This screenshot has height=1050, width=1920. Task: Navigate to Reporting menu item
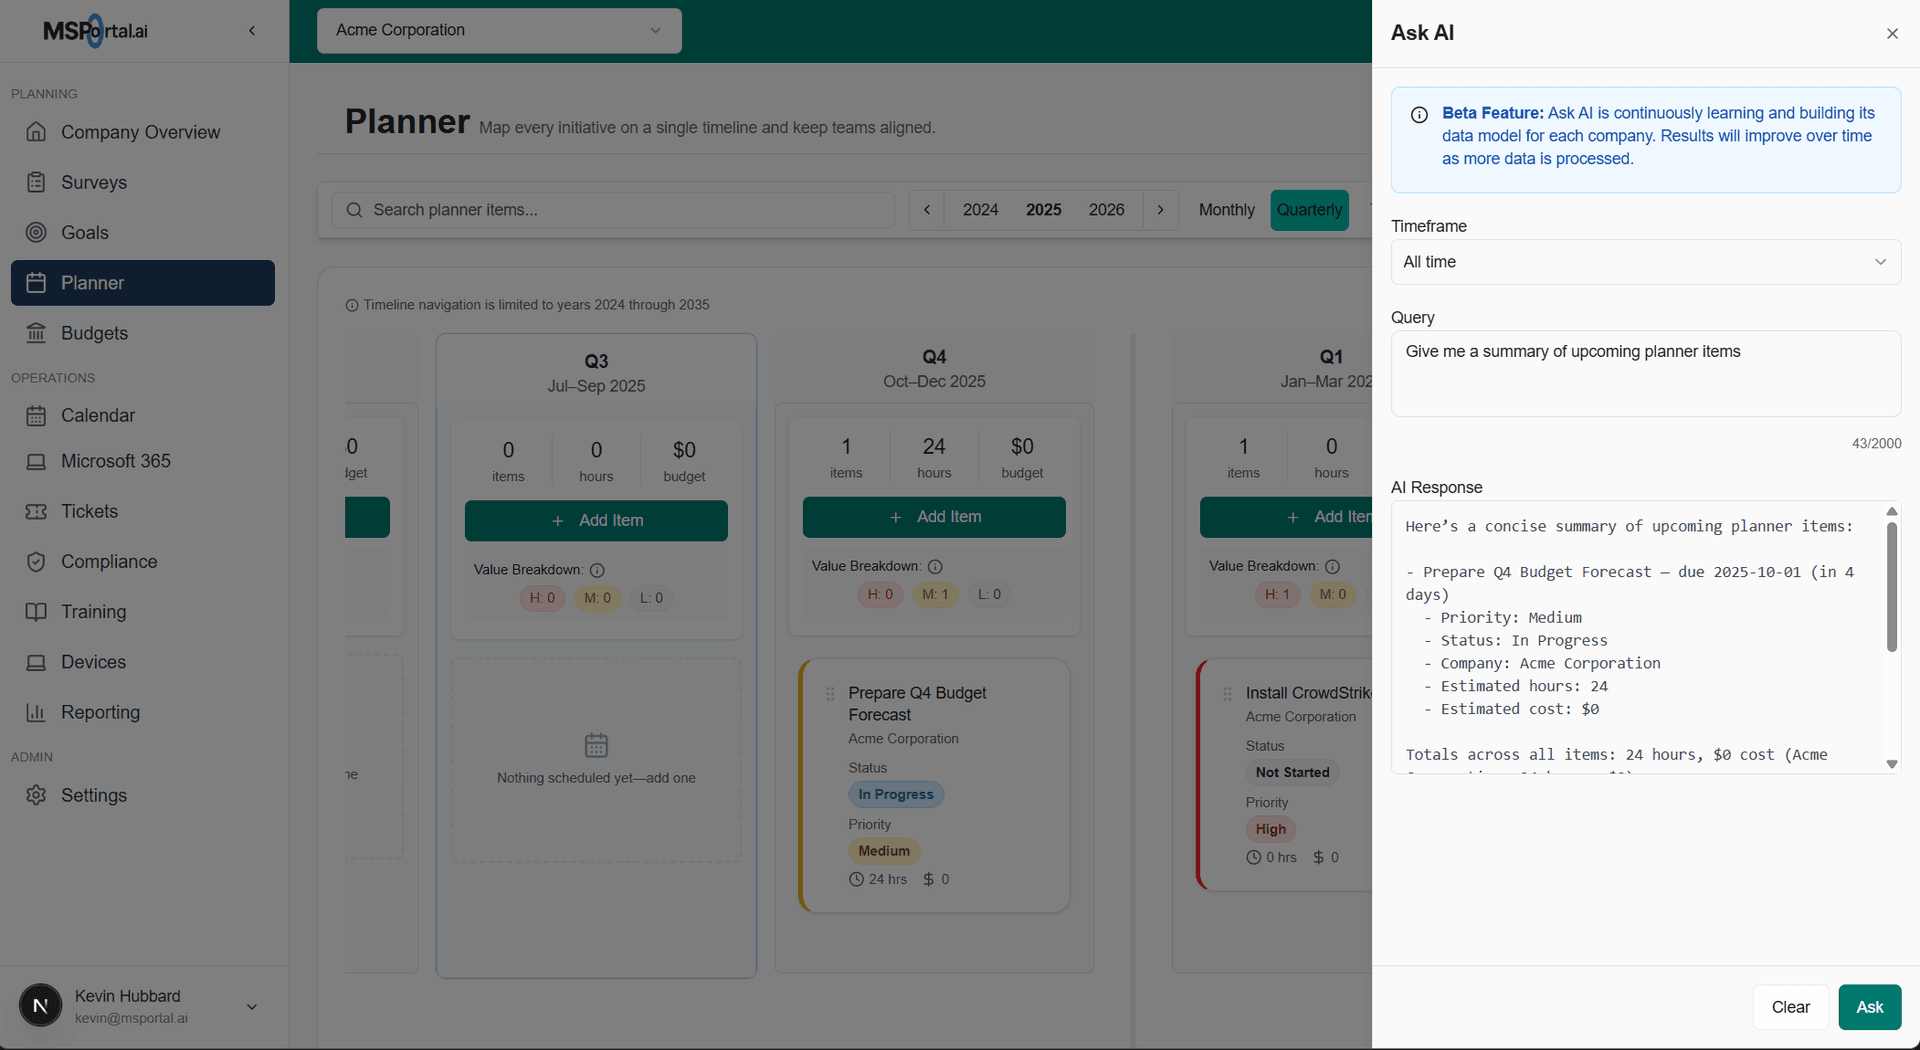[x=100, y=712]
